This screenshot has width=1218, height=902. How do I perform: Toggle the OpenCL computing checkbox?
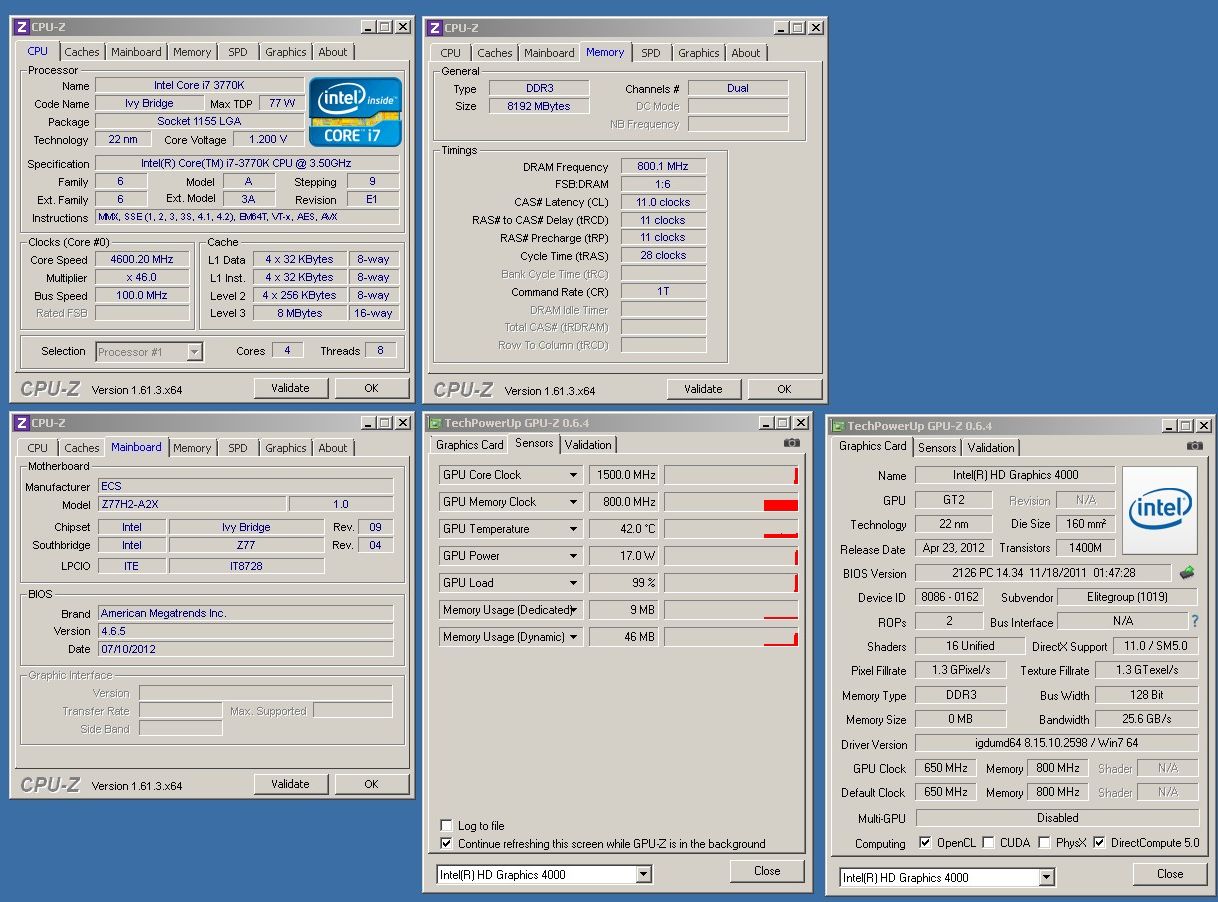(x=925, y=843)
